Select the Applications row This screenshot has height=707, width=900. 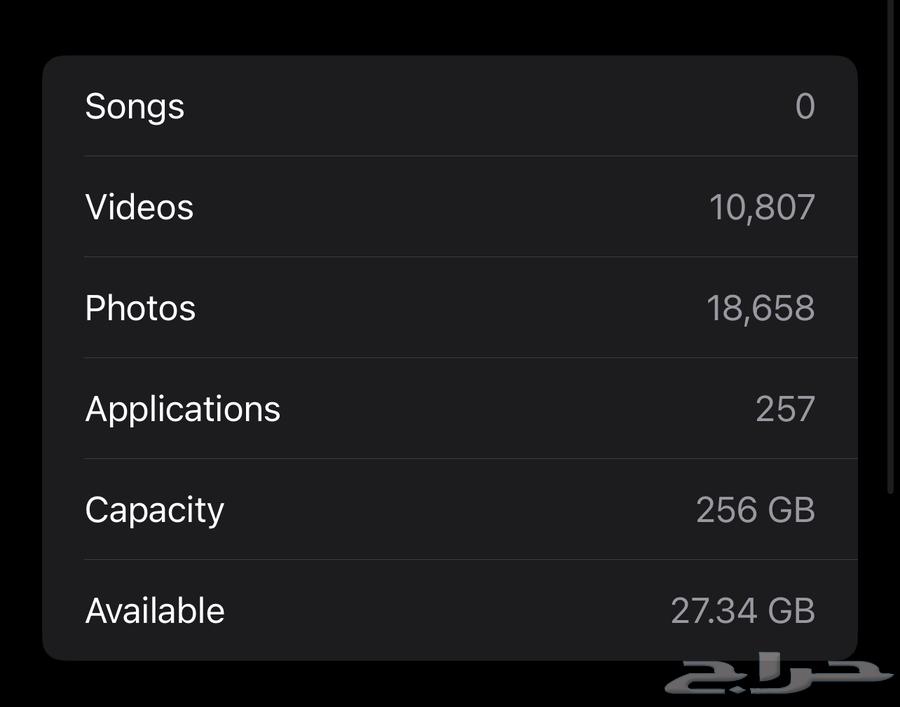tap(450, 409)
